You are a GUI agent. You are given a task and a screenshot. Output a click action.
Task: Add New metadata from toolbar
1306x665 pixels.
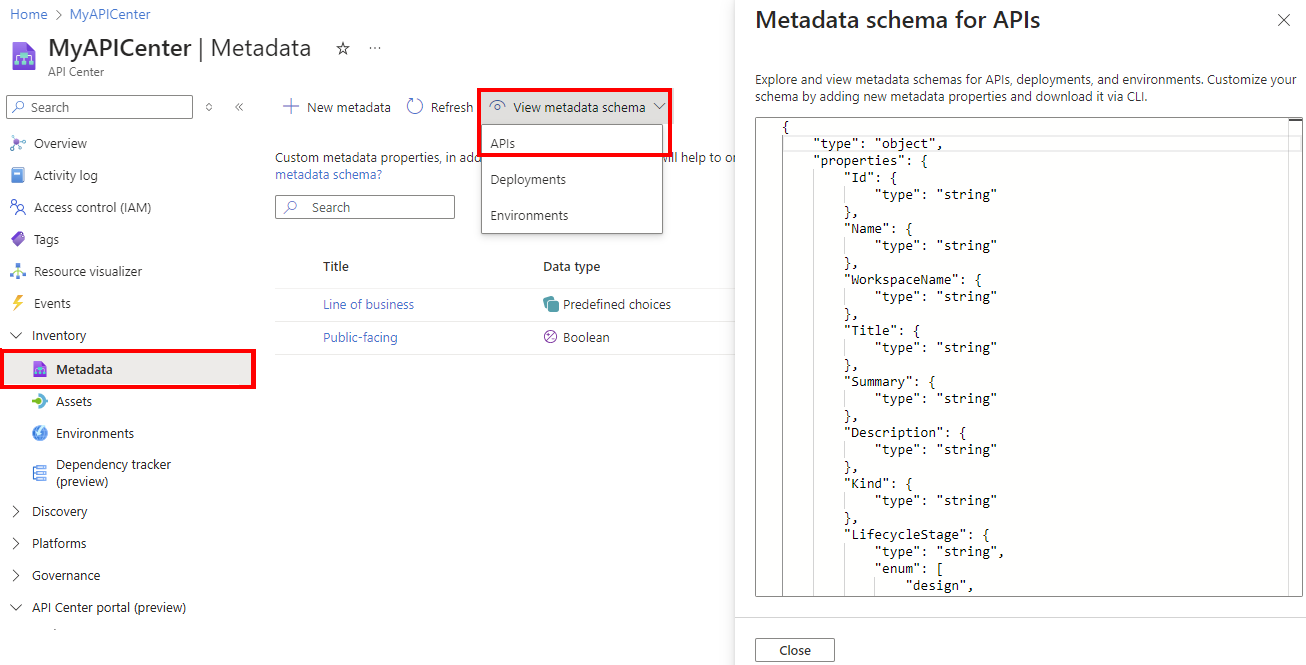pyautogui.click(x=337, y=107)
